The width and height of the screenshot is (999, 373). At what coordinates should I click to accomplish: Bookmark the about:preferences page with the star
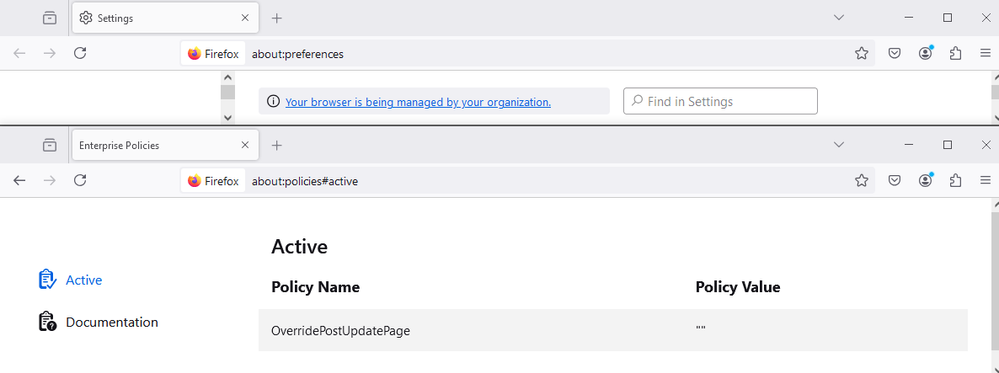tap(861, 54)
